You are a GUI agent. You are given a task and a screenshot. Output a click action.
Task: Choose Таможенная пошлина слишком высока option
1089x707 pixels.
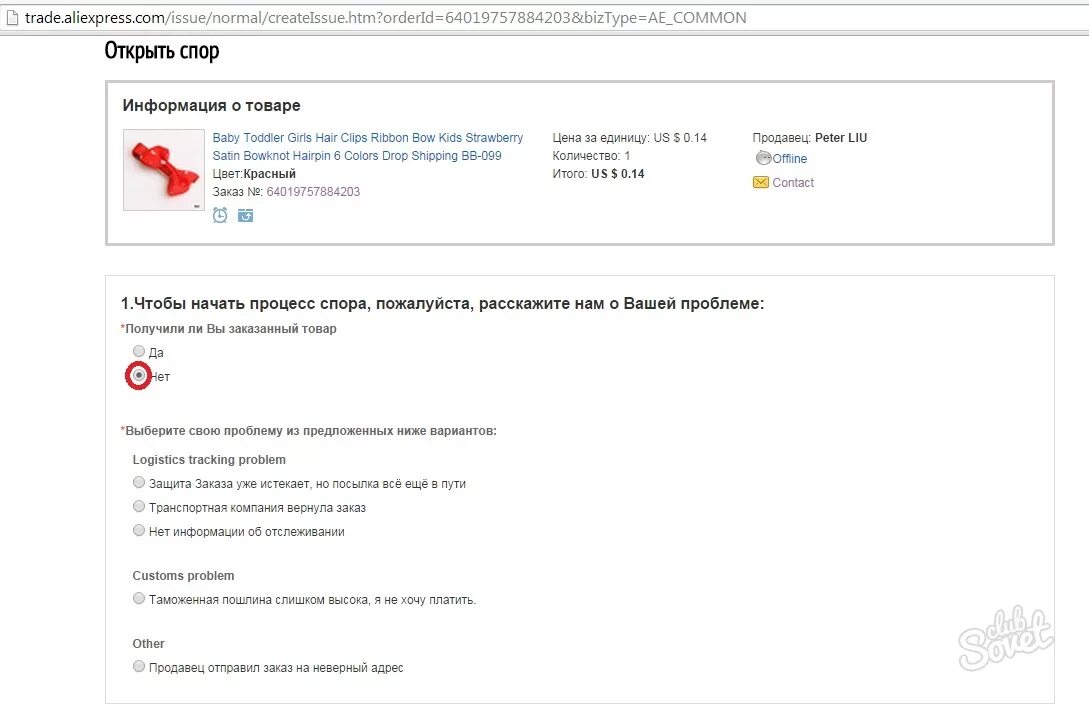[139, 598]
